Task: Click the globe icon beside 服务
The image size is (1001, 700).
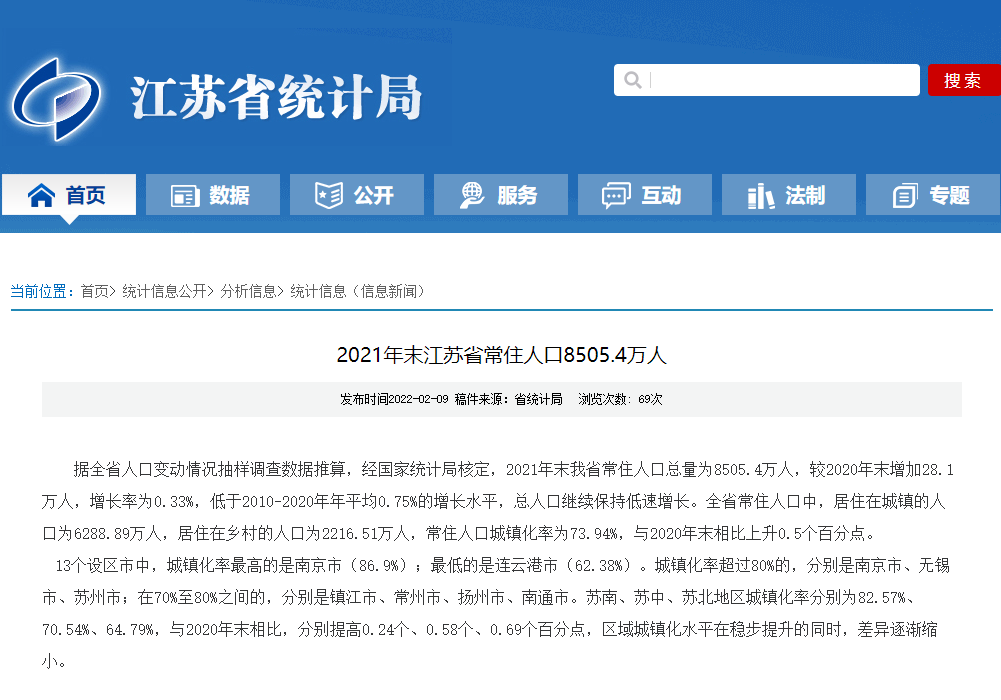Action: coord(471,194)
